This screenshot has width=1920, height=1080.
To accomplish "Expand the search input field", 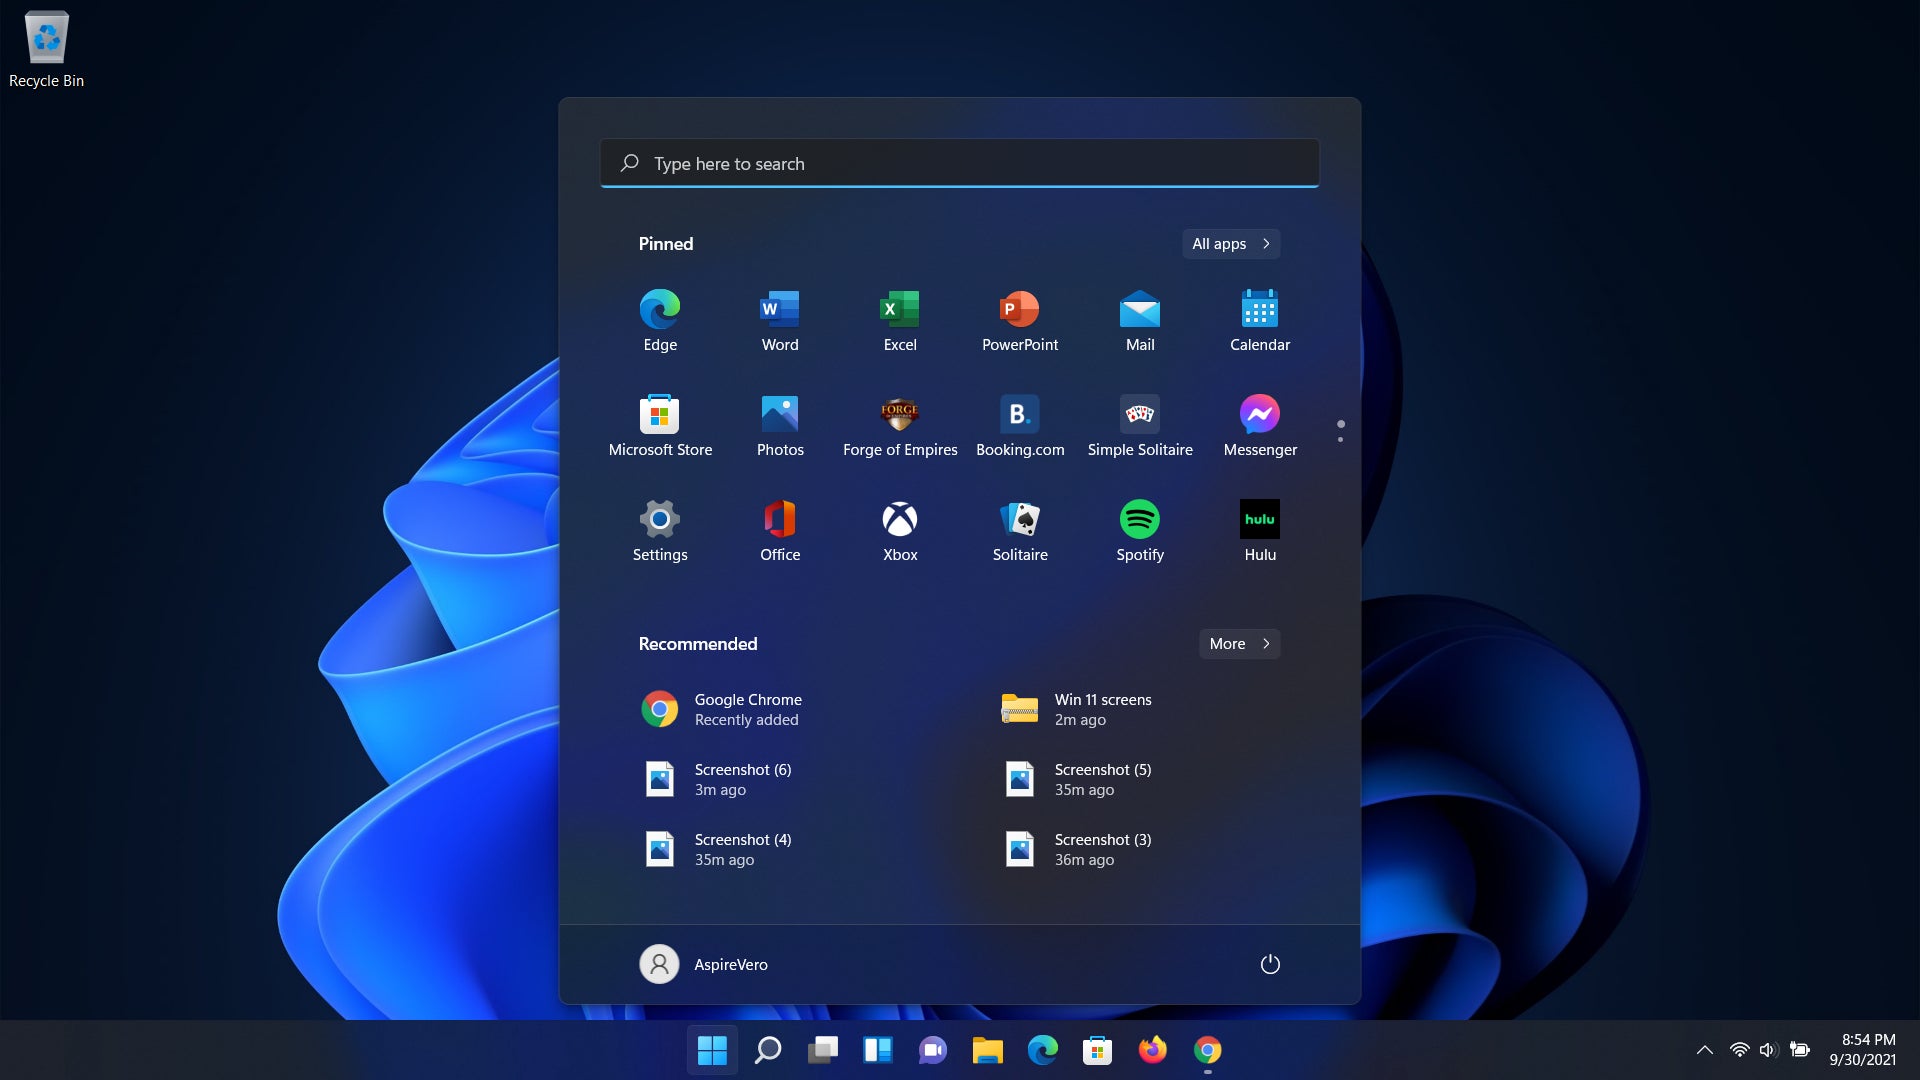I will pos(960,162).
